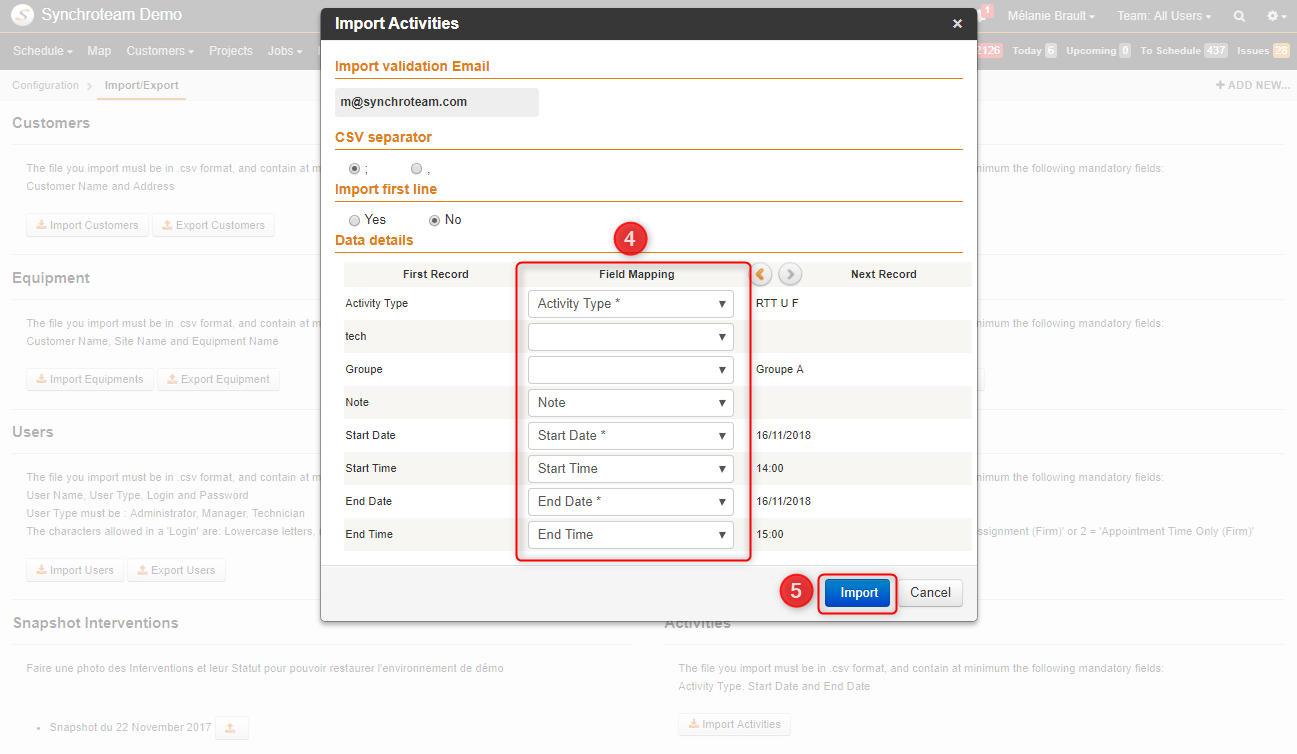Image resolution: width=1297 pixels, height=754 pixels.
Task: Open the empty mapping dropdown for tech
Action: click(631, 337)
